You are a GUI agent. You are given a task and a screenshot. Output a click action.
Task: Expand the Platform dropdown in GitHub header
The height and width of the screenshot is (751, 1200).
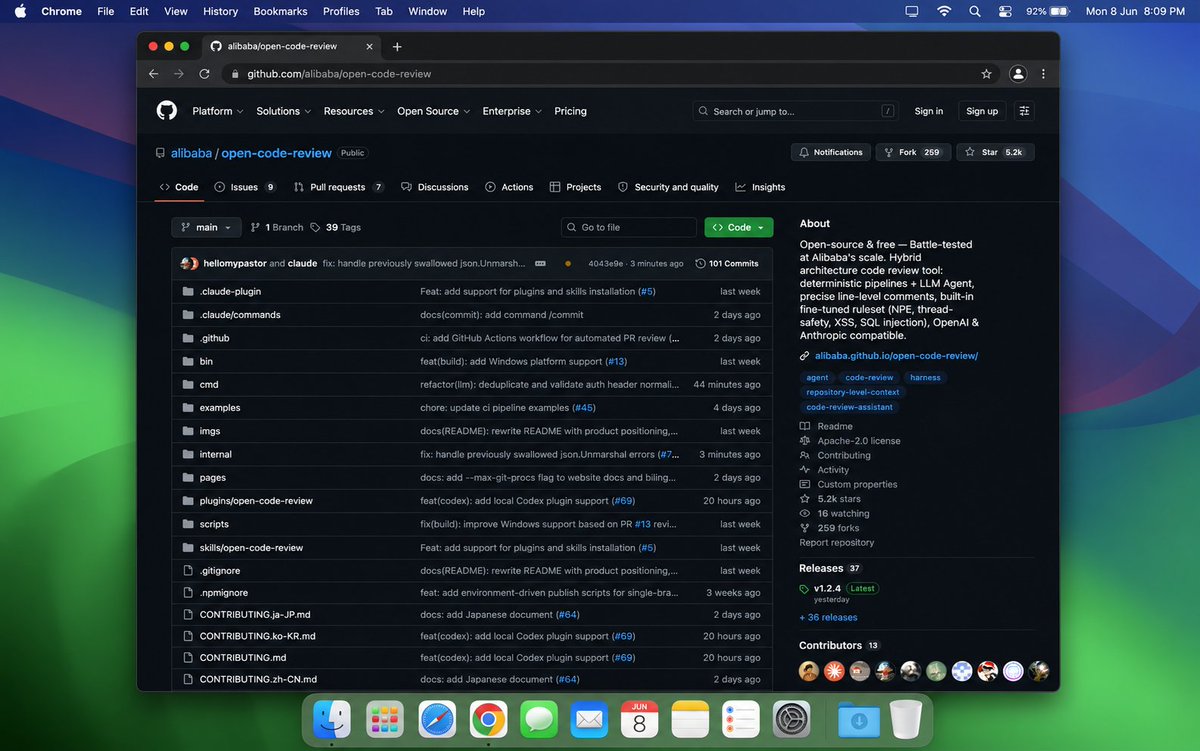(x=217, y=111)
